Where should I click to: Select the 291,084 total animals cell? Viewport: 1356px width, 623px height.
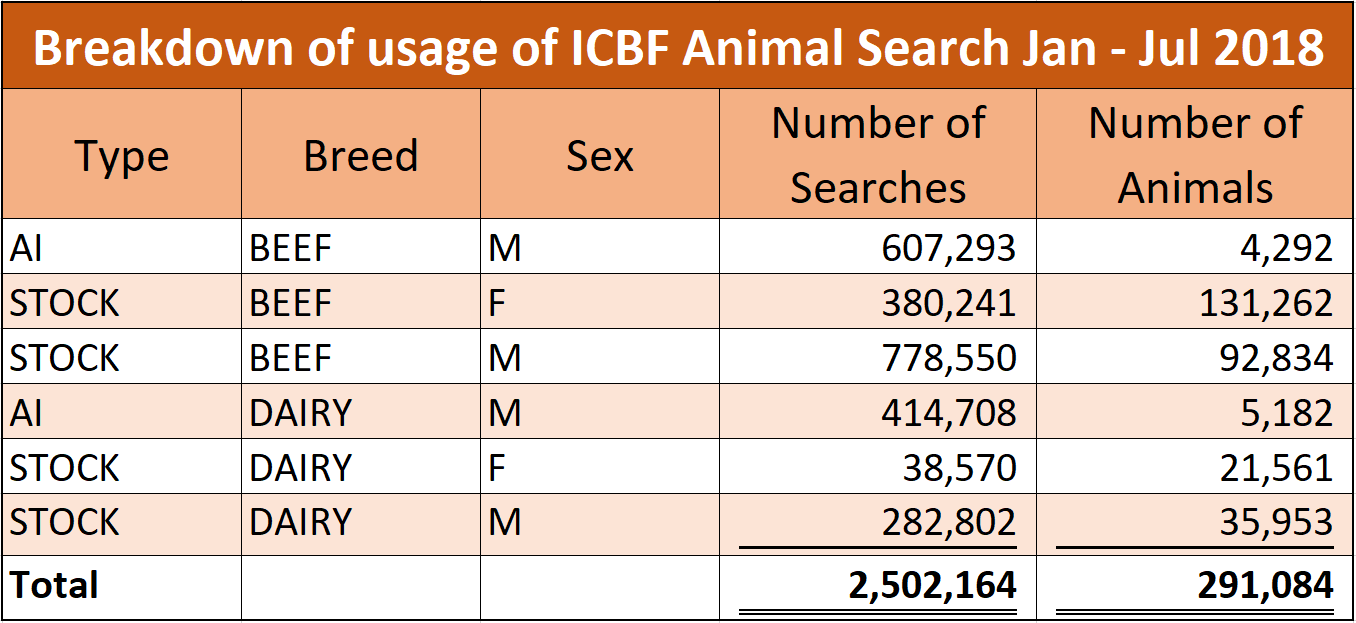[x=1195, y=586]
